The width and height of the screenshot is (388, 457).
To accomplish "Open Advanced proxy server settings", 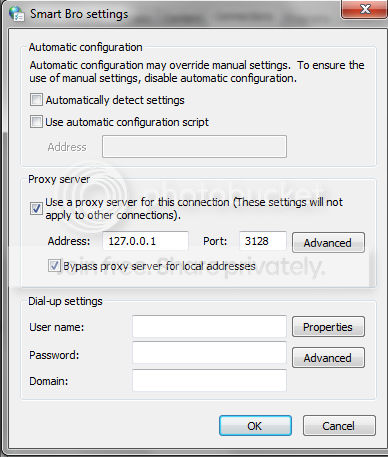I will click(328, 243).
